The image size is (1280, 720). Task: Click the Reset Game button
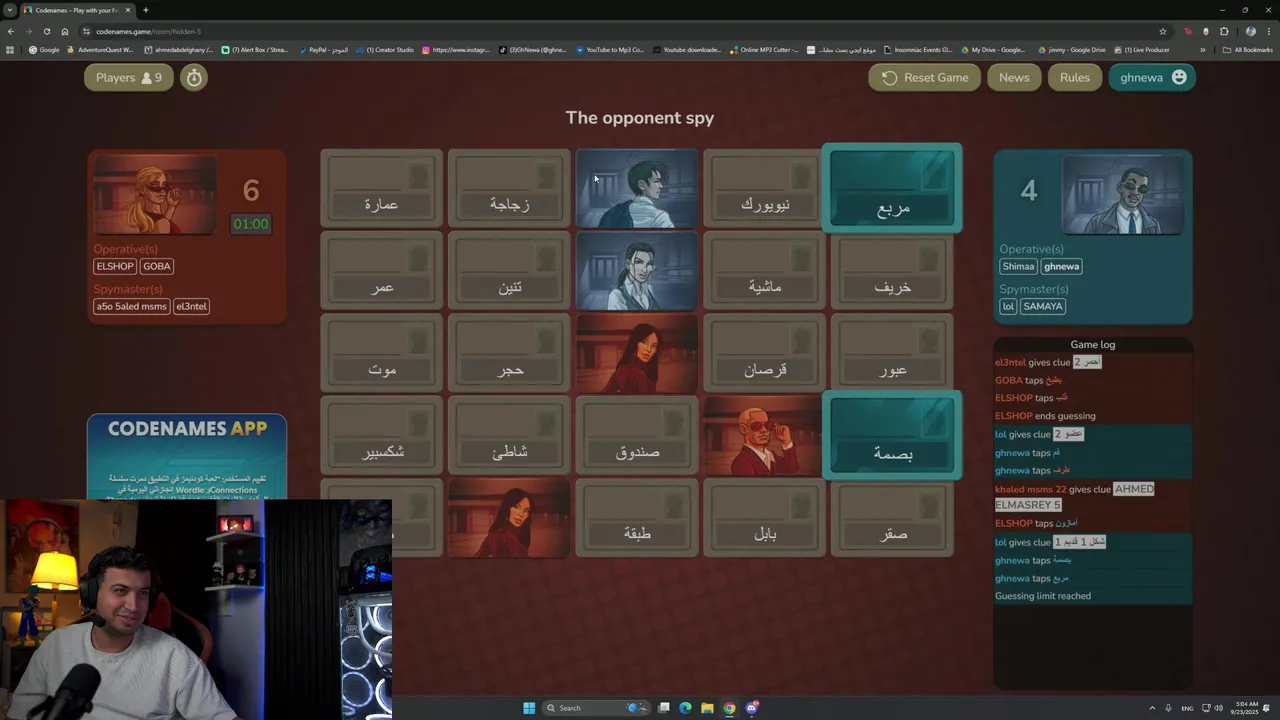tap(925, 77)
